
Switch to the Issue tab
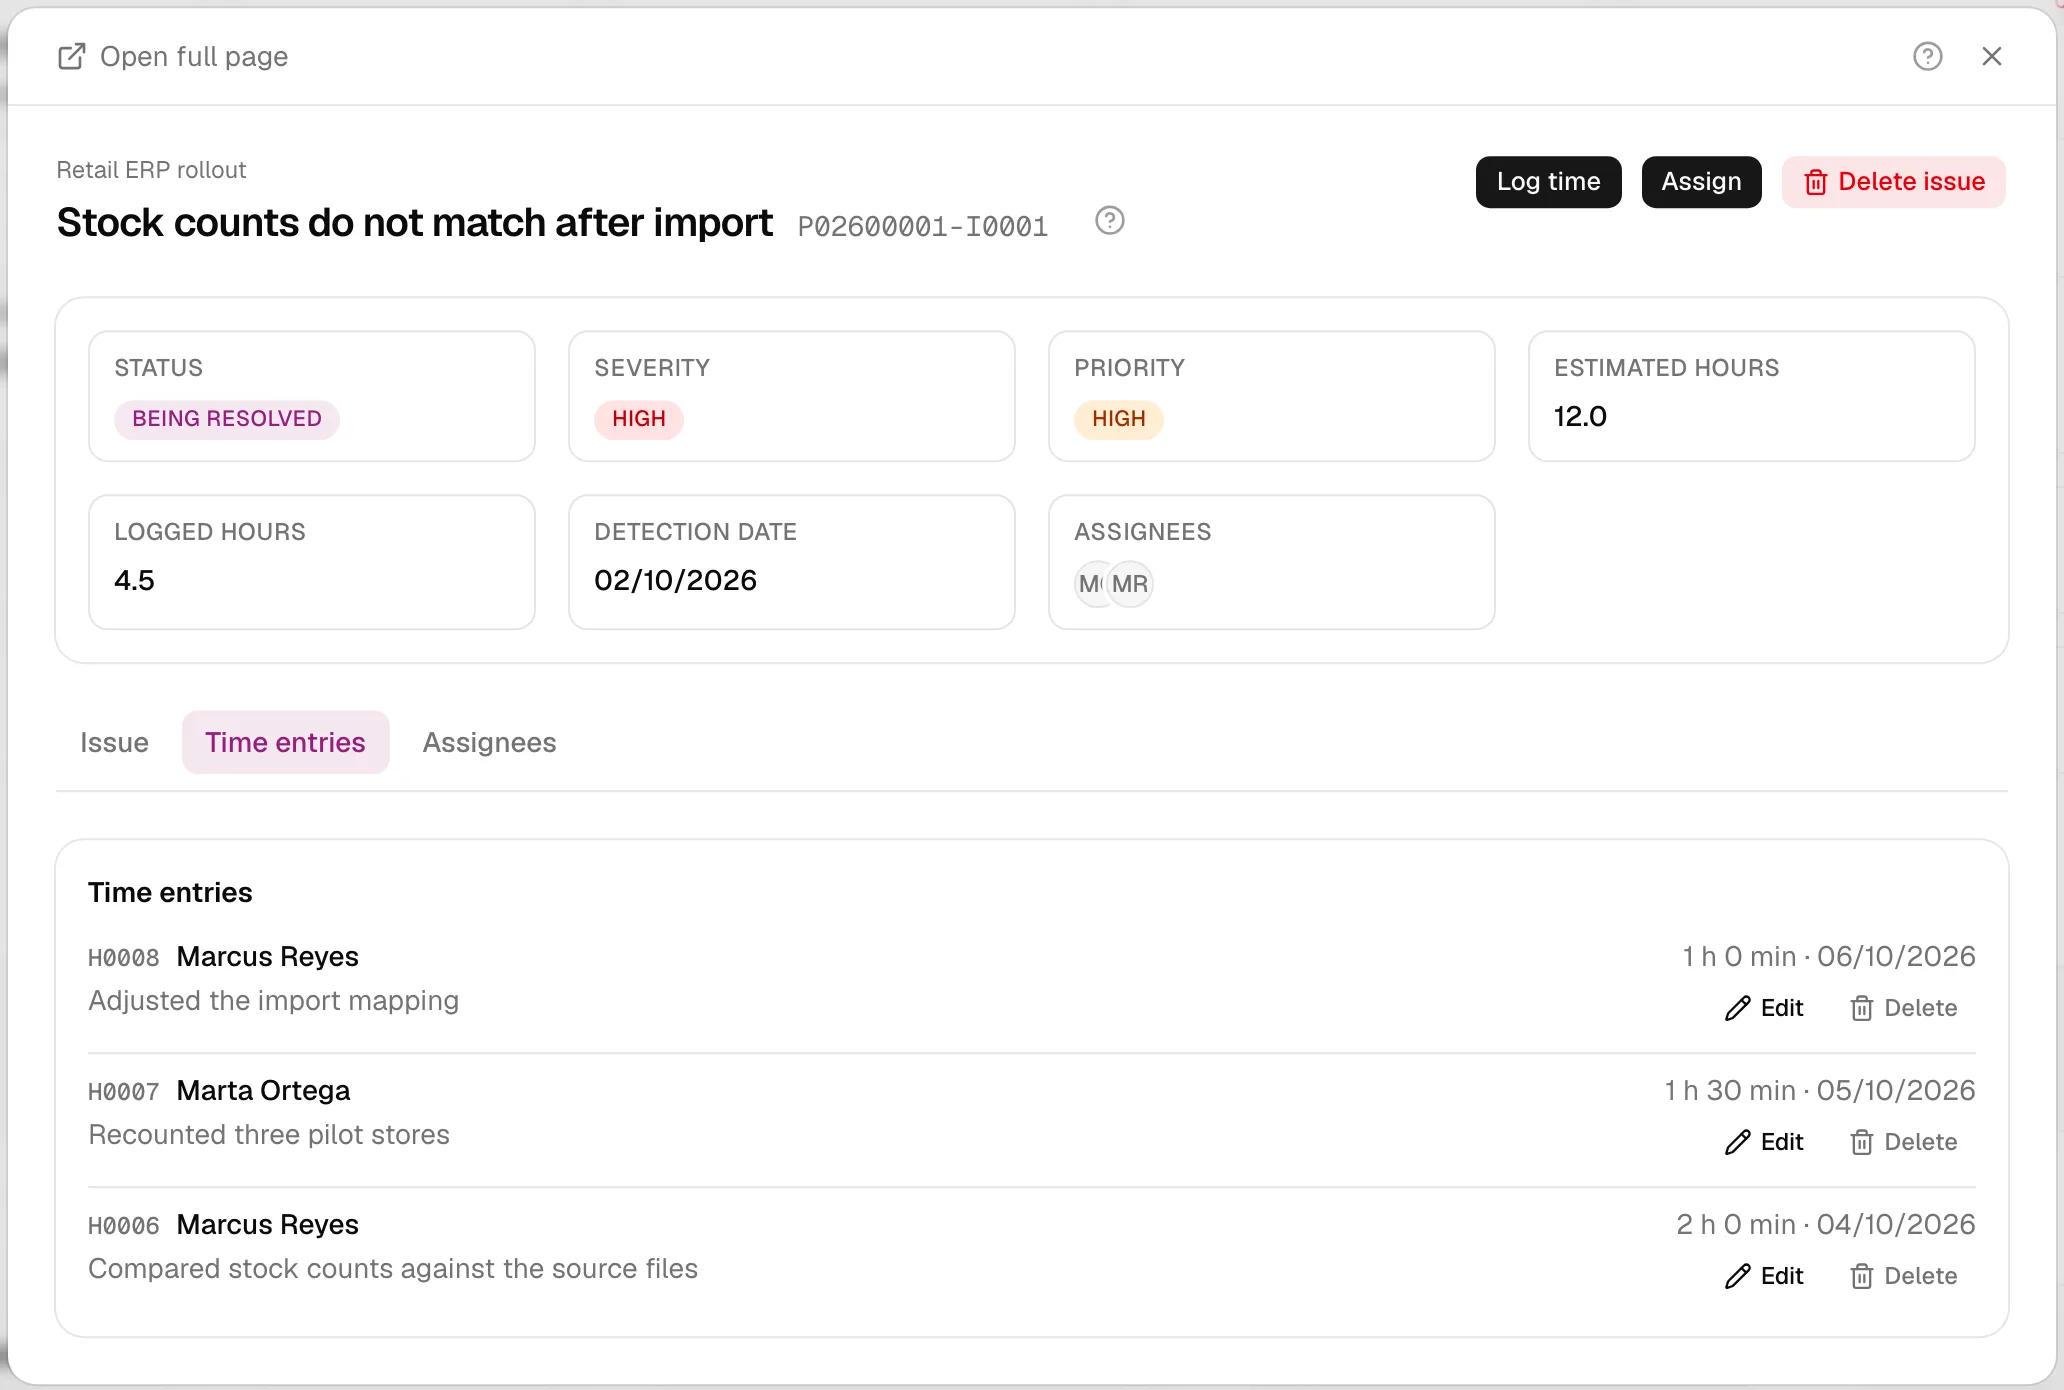pos(114,742)
